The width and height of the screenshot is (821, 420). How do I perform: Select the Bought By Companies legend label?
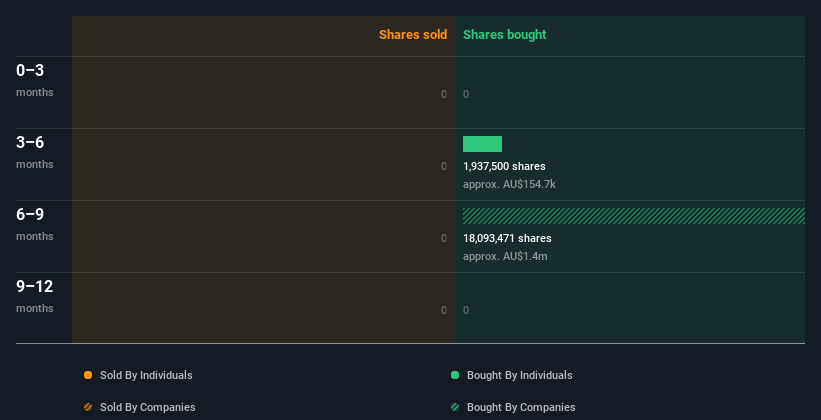pyautogui.click(x=521, y=407)
